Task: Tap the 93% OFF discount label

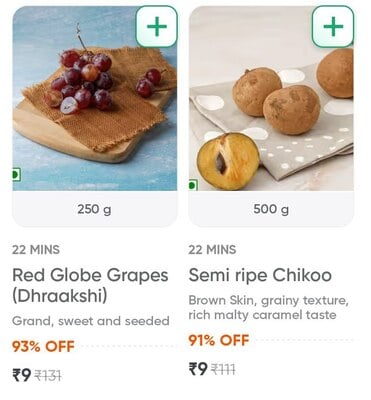Action: click(x=43, y=346)
